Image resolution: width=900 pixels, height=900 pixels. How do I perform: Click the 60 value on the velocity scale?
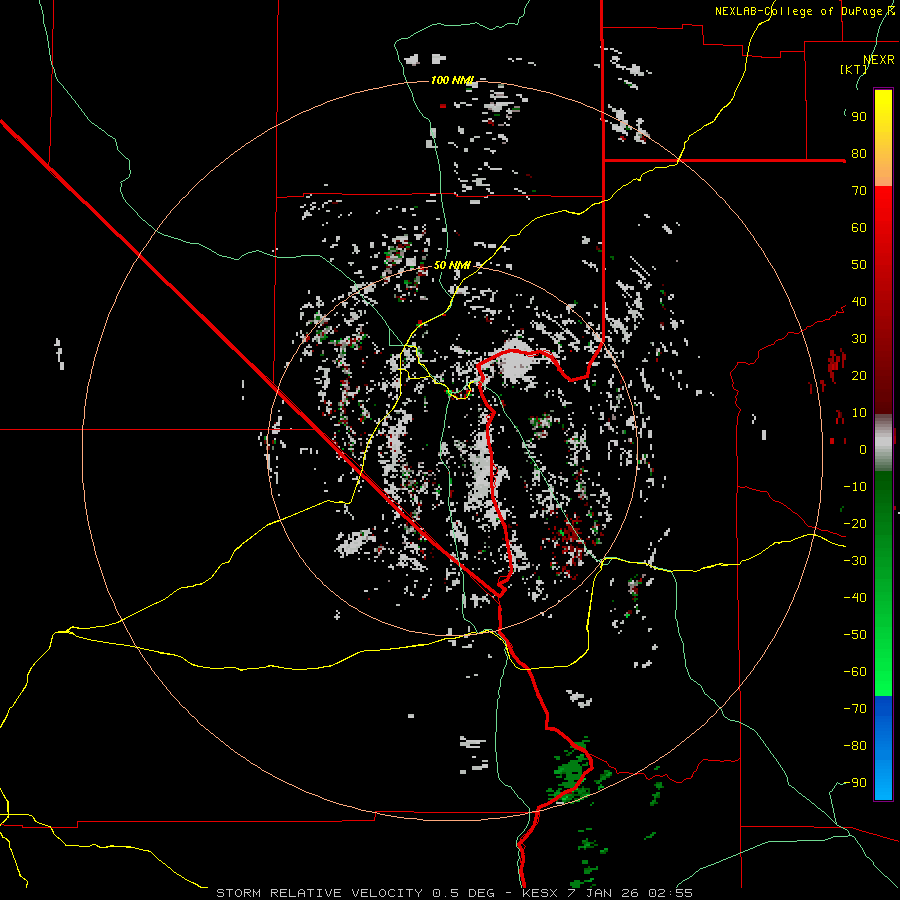click(859, 228)
